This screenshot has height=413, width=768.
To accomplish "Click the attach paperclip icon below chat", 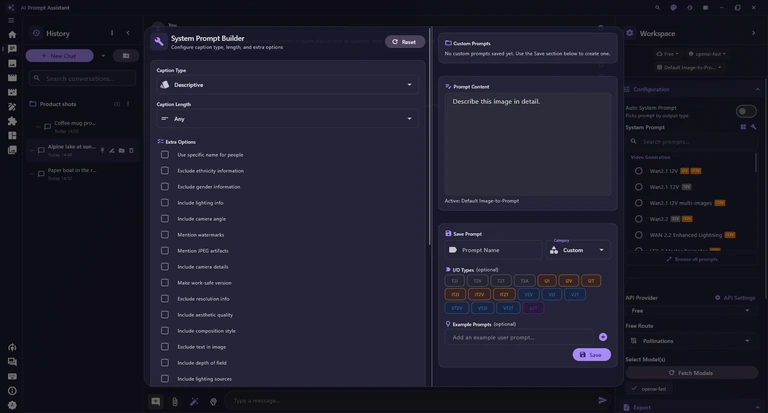I will click(175, 401).
